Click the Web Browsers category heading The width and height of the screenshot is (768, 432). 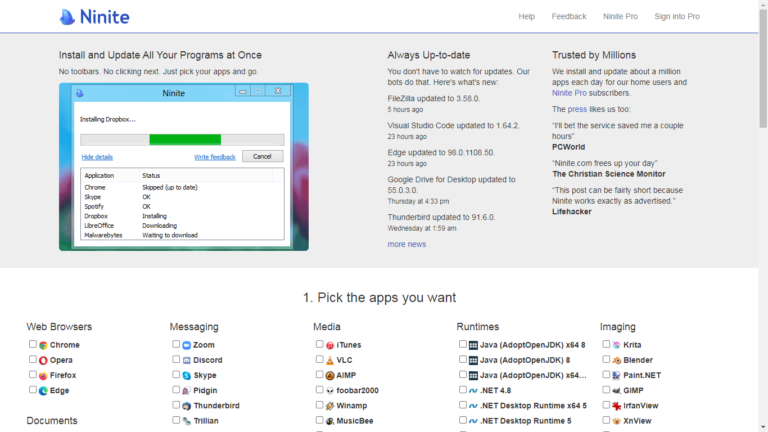point(59,327)
